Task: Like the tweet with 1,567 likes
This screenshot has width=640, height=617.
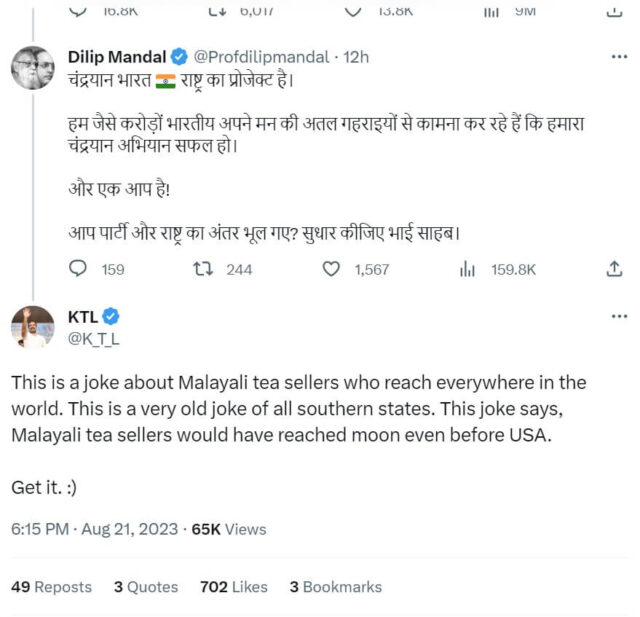Action: (x=331, y=269)
